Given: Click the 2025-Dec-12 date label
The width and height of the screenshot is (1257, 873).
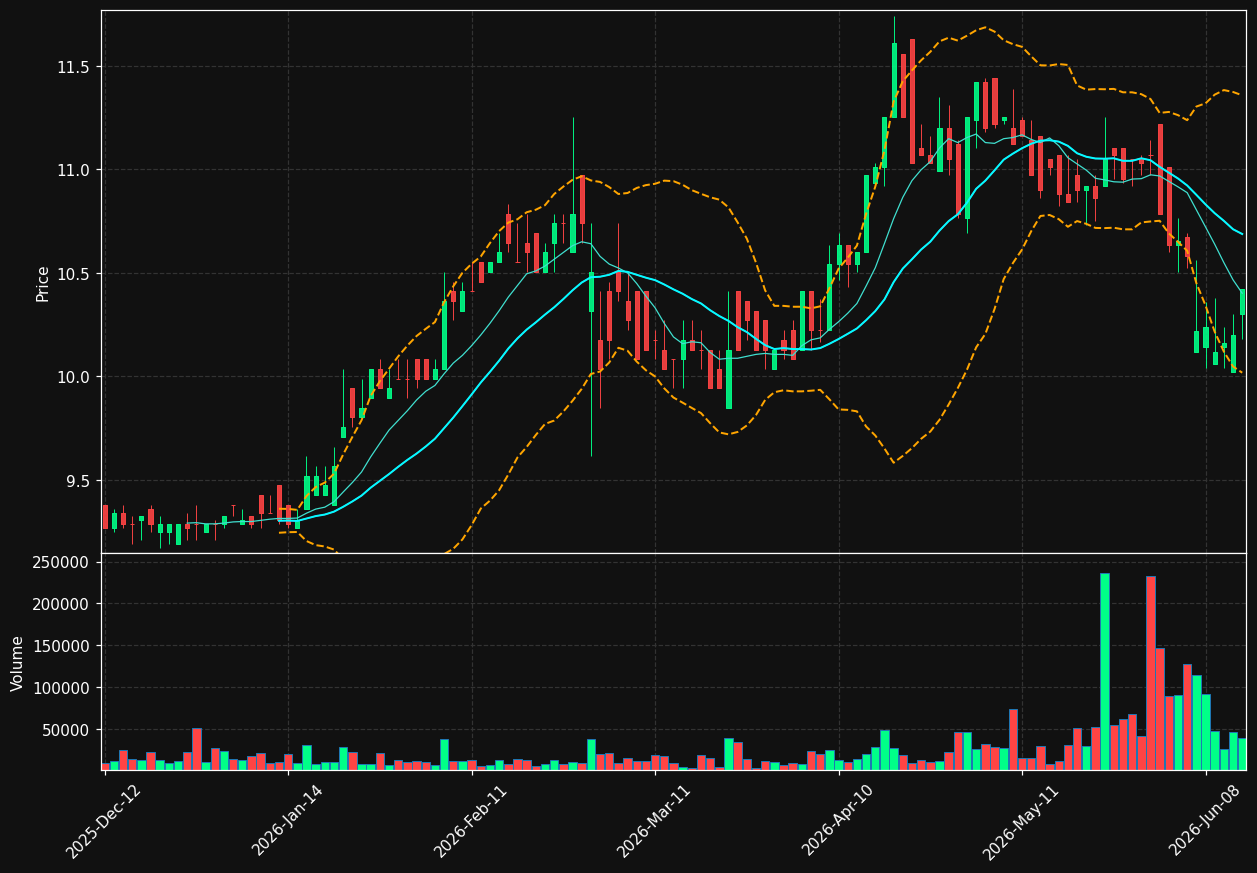Looking at the screenshot, I should [x=104, y=822].
